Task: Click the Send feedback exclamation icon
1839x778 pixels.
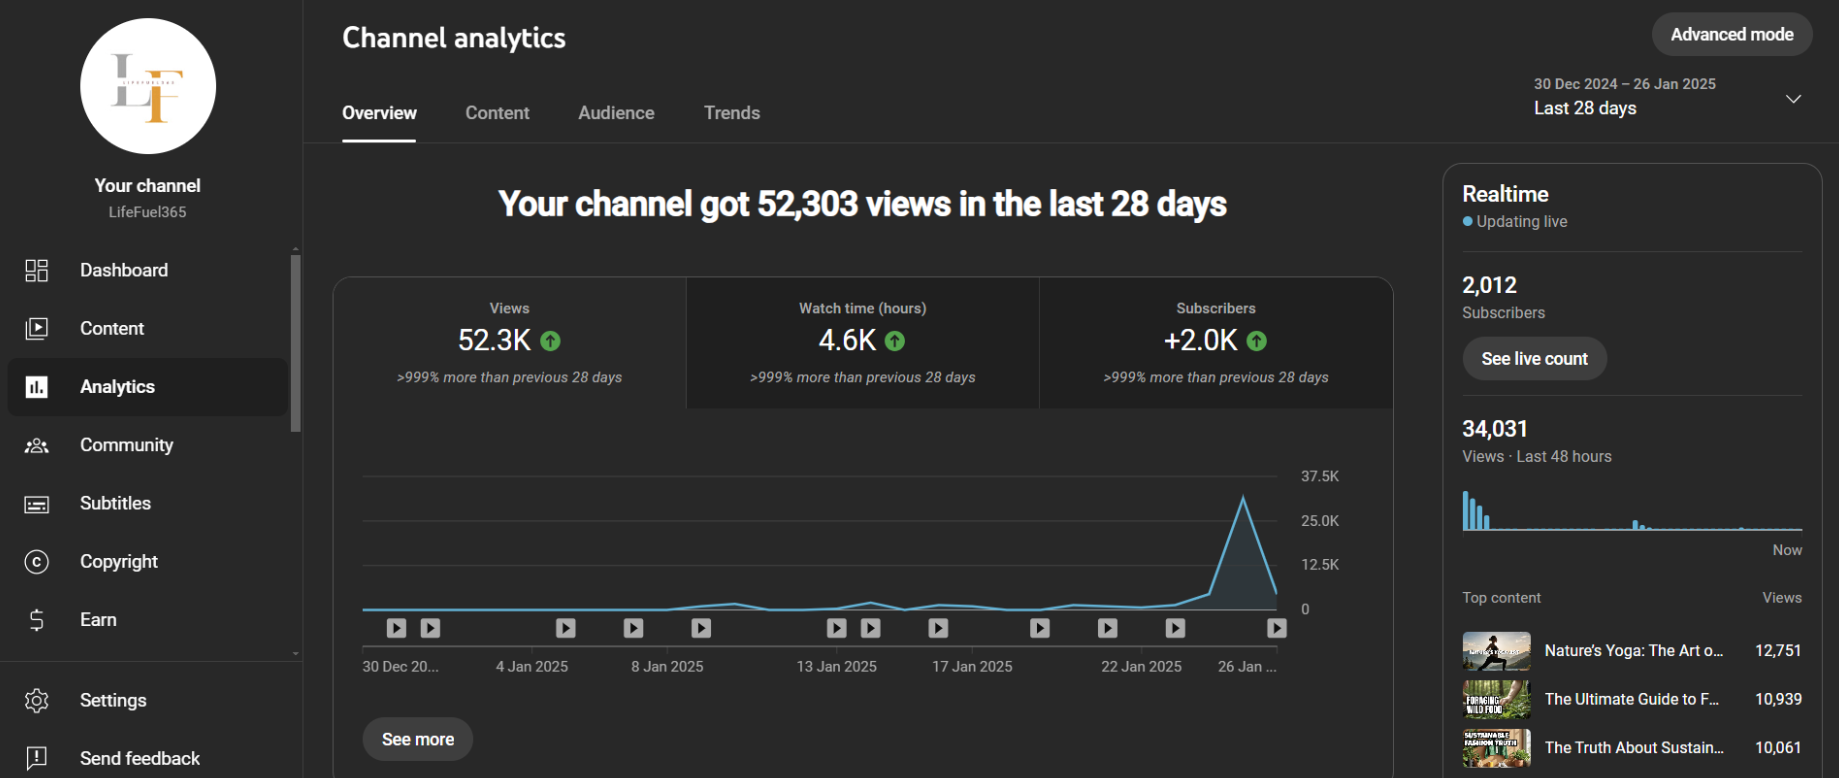Action: (37, 758)
